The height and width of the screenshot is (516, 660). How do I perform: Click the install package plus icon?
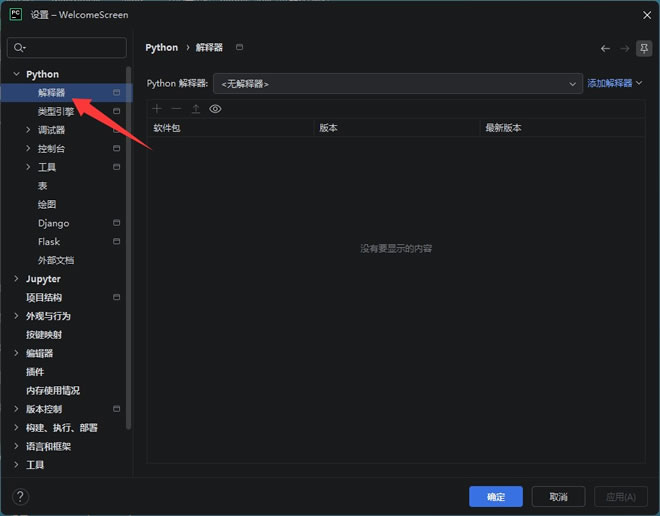(x=157, y=109)
